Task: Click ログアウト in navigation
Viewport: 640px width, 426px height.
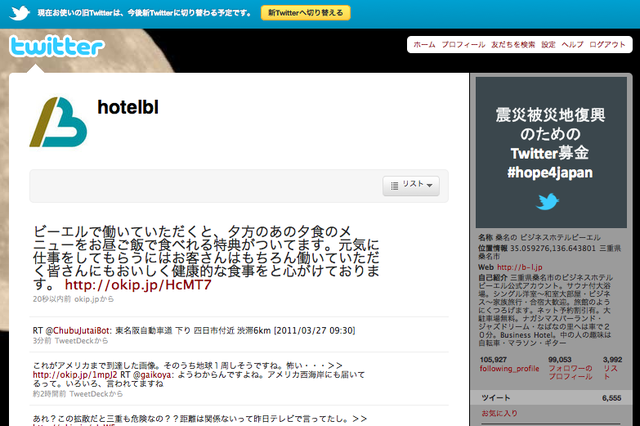Action: (x=607, y=44)
